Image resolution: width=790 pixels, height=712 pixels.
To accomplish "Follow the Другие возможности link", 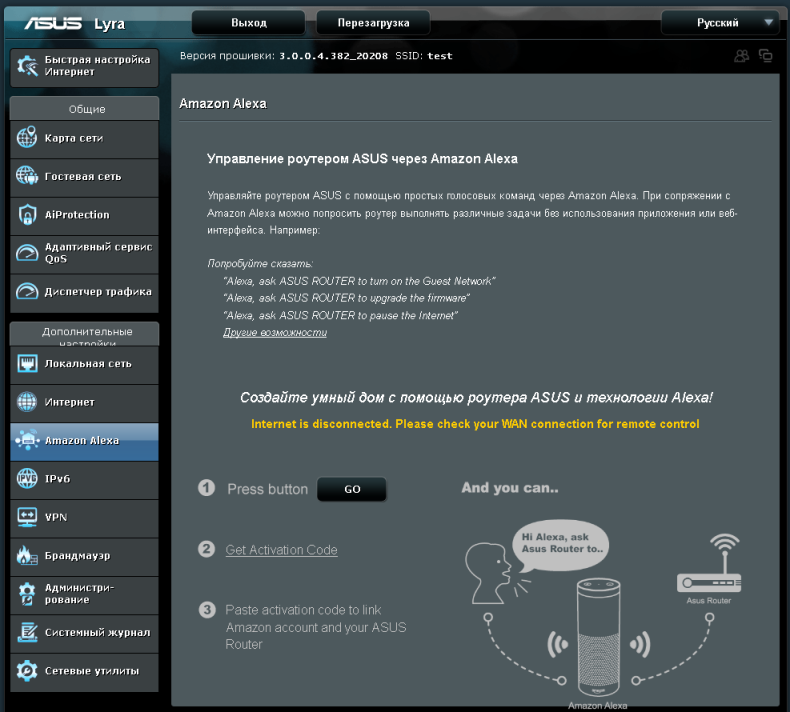I will [275, 333].
